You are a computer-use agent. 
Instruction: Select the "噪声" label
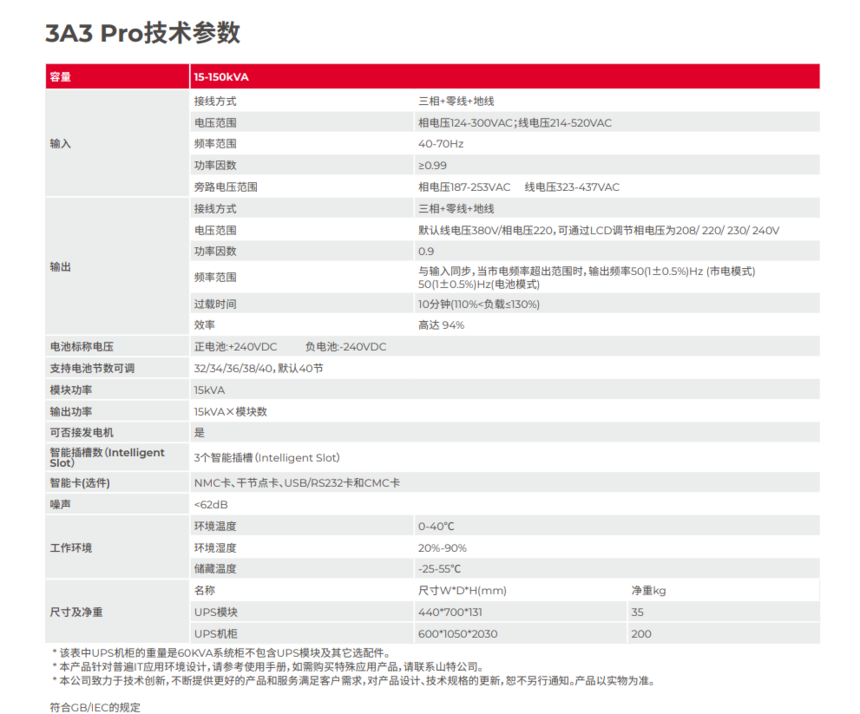[x=60, y=505]
